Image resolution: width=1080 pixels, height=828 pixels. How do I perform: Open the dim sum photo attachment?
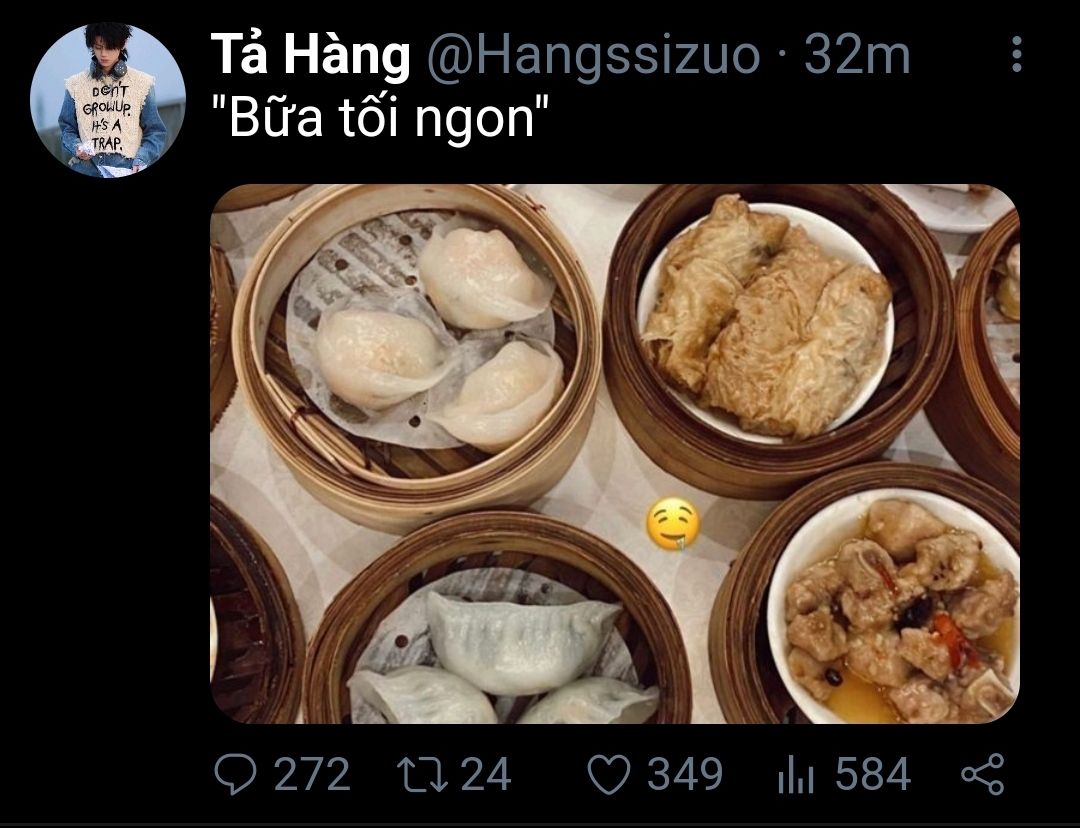coord(614,454)
